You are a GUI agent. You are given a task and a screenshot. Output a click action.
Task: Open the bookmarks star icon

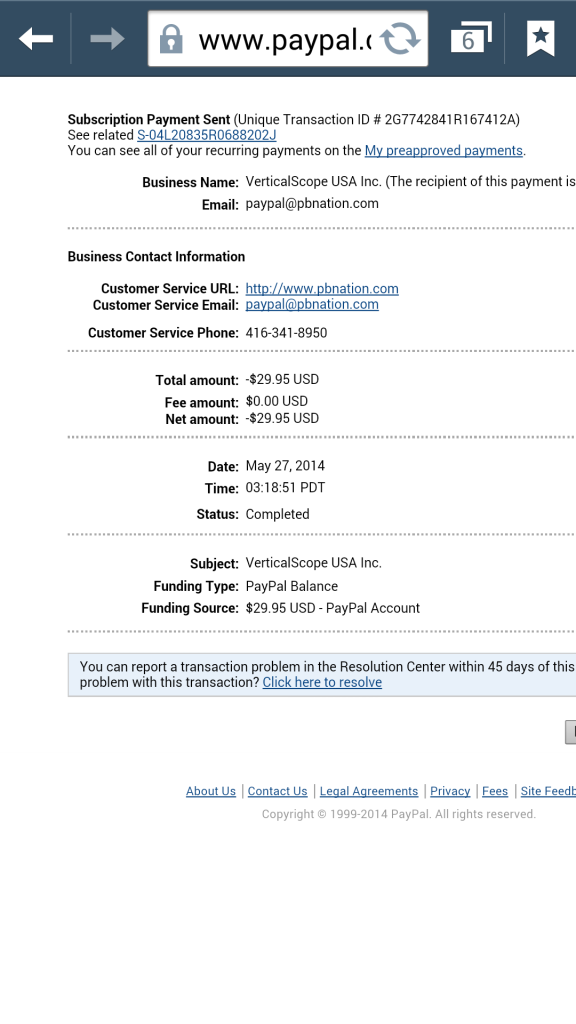[x=541, y=38]
